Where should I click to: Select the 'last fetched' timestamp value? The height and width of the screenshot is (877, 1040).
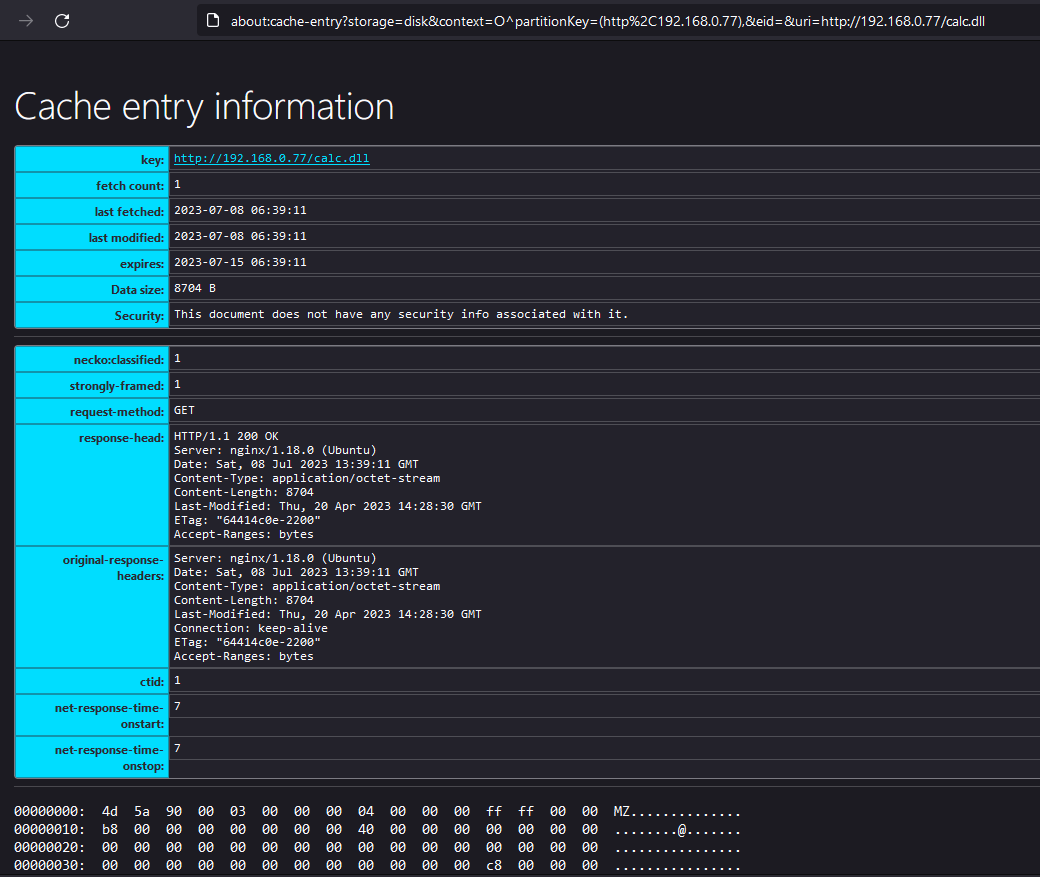point(240,211)
